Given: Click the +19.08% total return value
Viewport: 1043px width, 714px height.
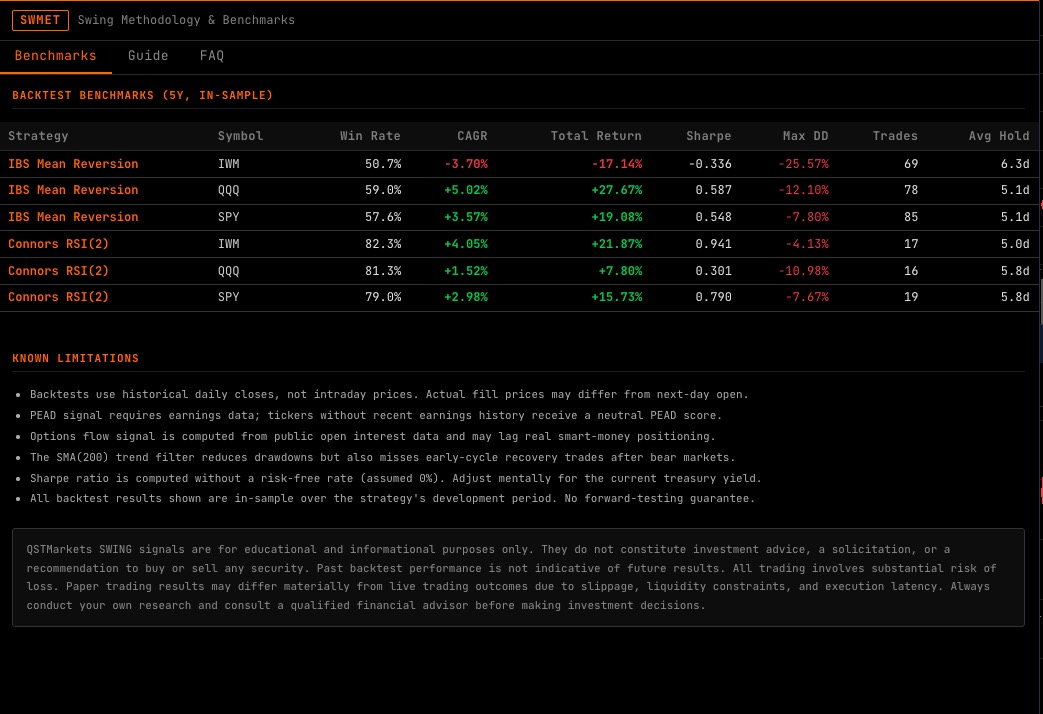Looking at the screenshot, I should [x=617, y=217].
